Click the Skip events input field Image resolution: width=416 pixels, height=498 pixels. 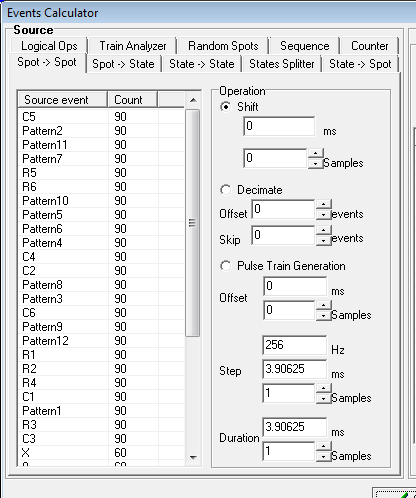(283, 235)
